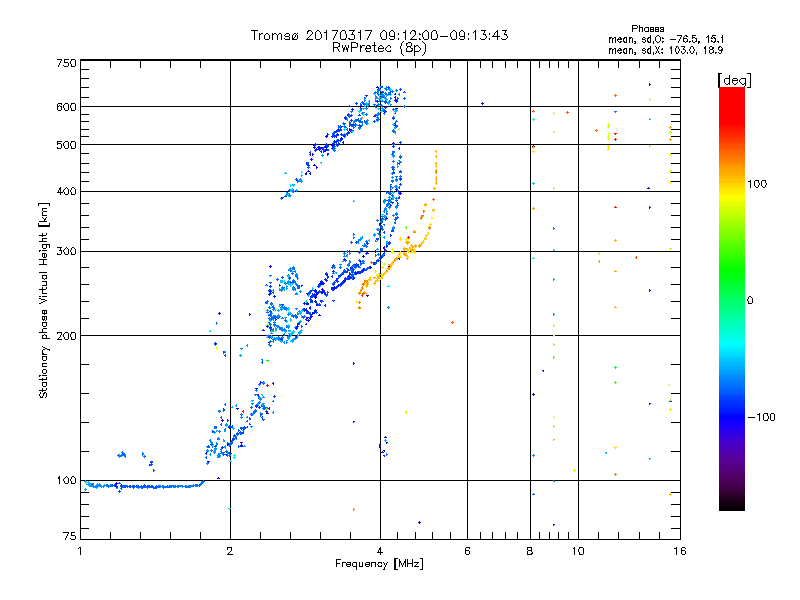The height and width of the screenshot is (600, 800).
Task: Click the x-axis tick label '8'
Action: (x=530, y=551)
